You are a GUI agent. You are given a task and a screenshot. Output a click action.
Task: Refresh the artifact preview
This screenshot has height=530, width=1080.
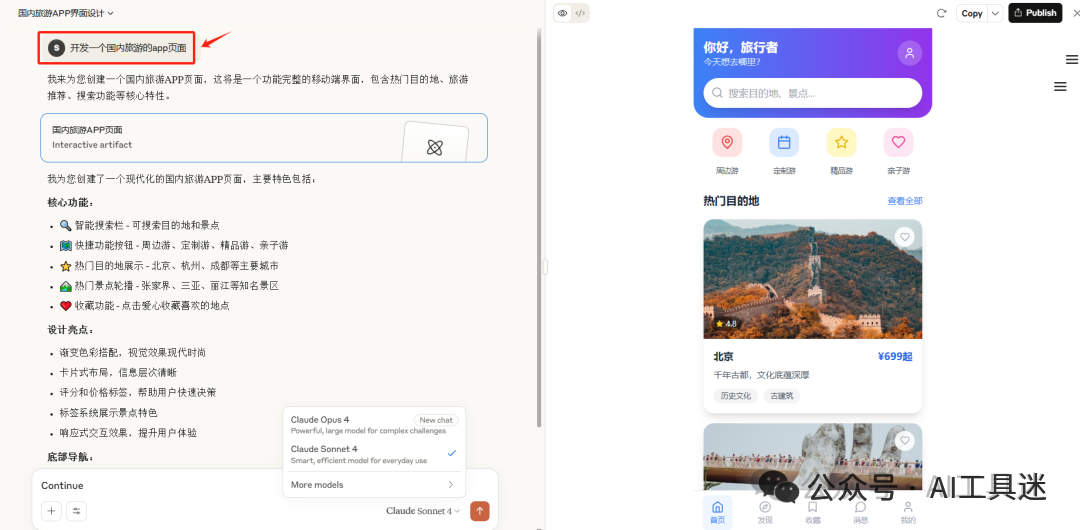pyautogui.click(x=941, y=13)
